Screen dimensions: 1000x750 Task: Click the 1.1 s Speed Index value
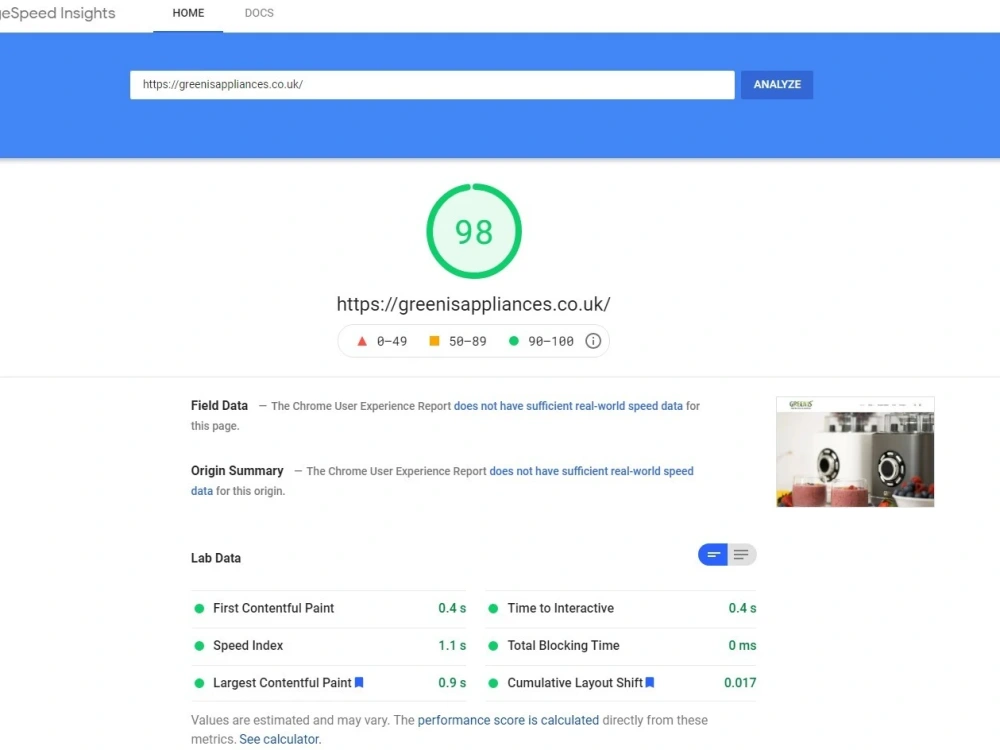coord(452,646)
